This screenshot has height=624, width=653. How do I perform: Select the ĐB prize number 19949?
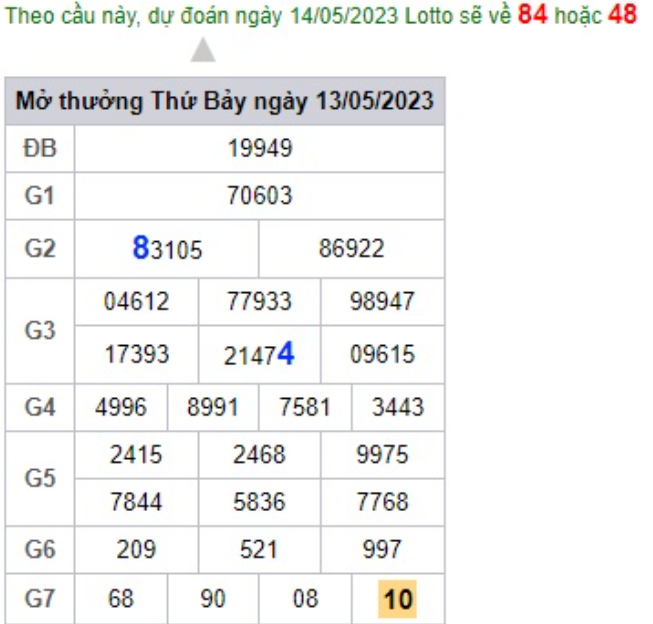click(x=260, y=148)
